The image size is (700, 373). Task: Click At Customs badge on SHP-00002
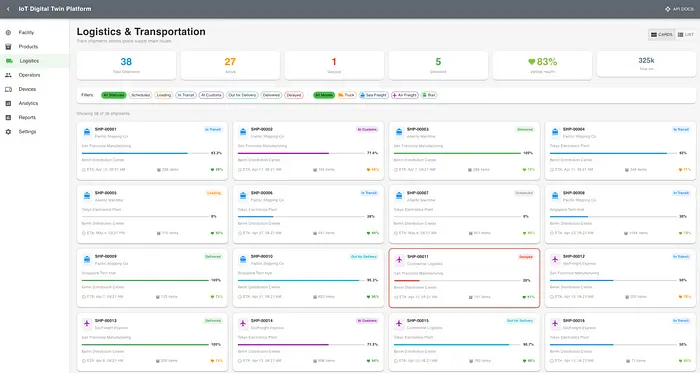point(367,129)
